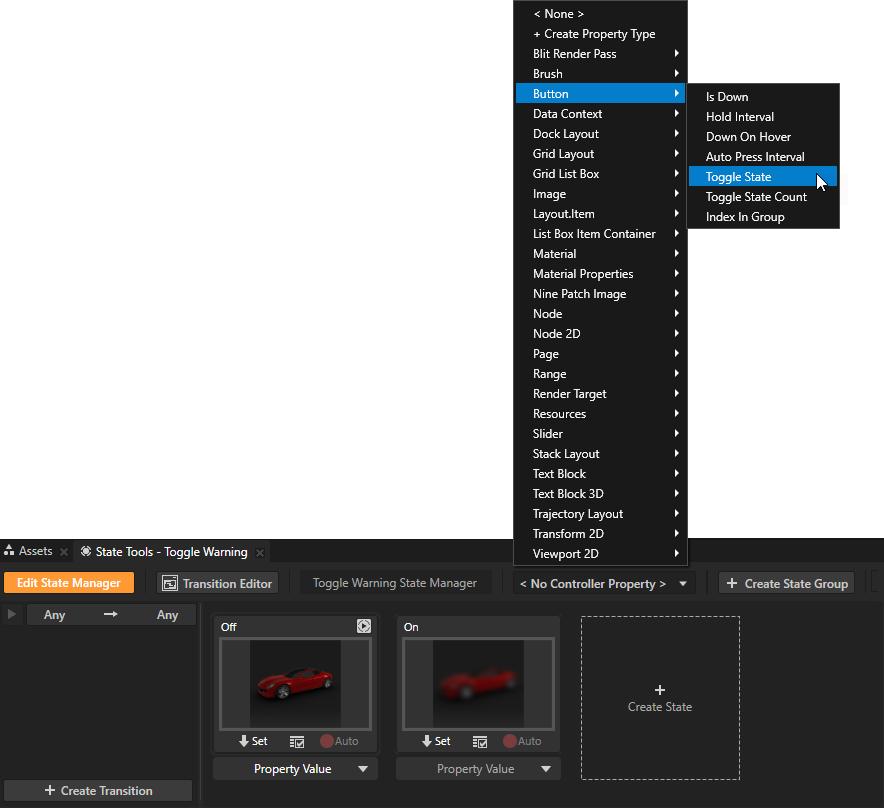
Task: Click the initial state icon on Off state
Action: point(363,626)
